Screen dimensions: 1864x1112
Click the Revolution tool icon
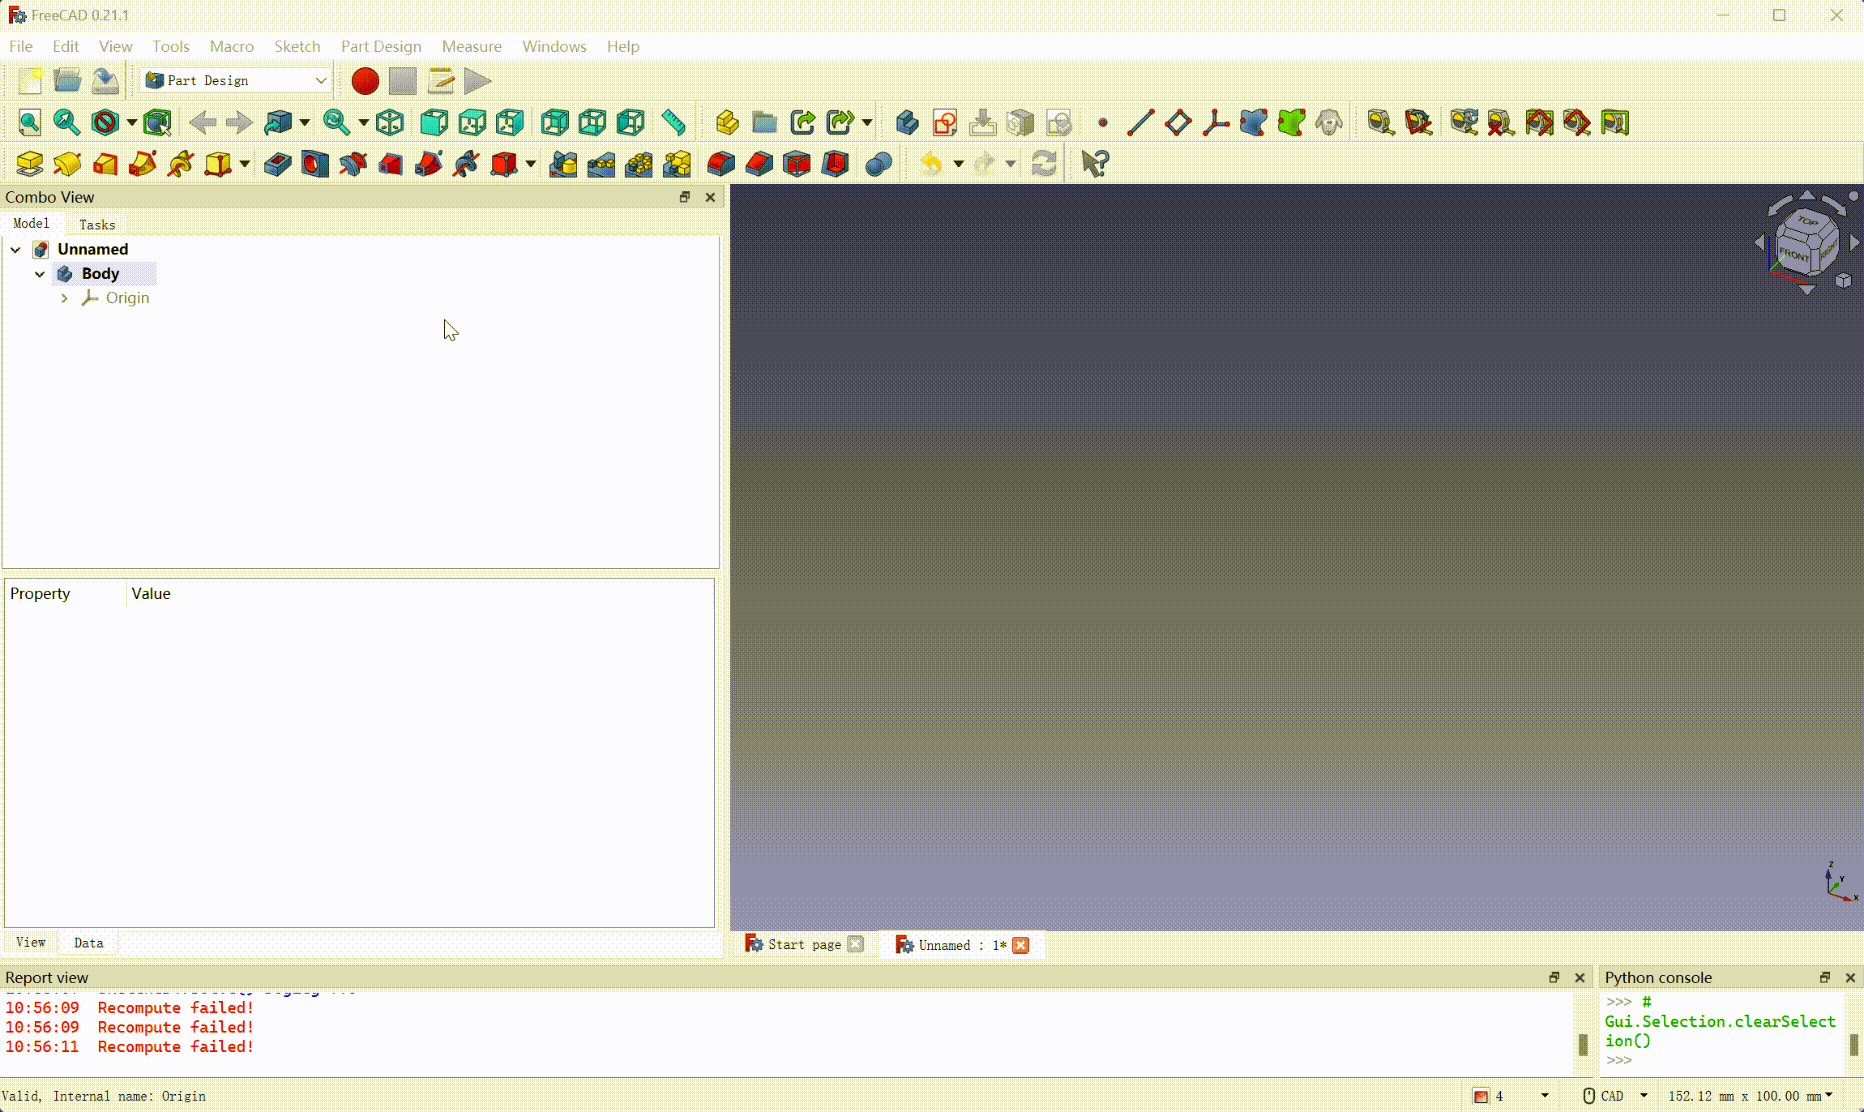coord(67,164)
